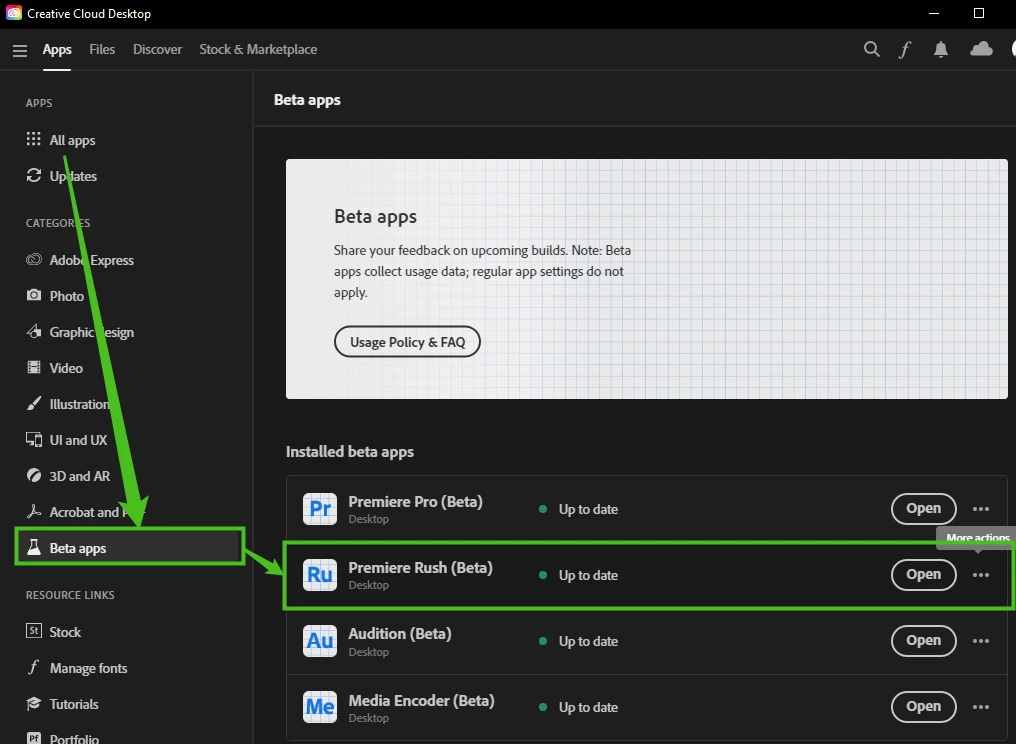Image resolution: width=1016 pixels, height=744 pixels.
Task: Open the Video category
Action: (x=54, y=368)
